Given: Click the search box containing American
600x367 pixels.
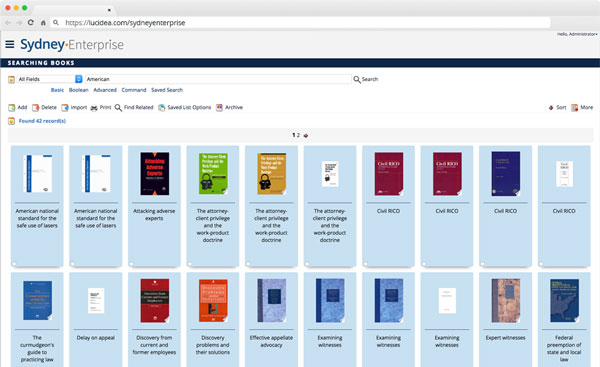Looking at the screenshot, I should tap(218, 79).
